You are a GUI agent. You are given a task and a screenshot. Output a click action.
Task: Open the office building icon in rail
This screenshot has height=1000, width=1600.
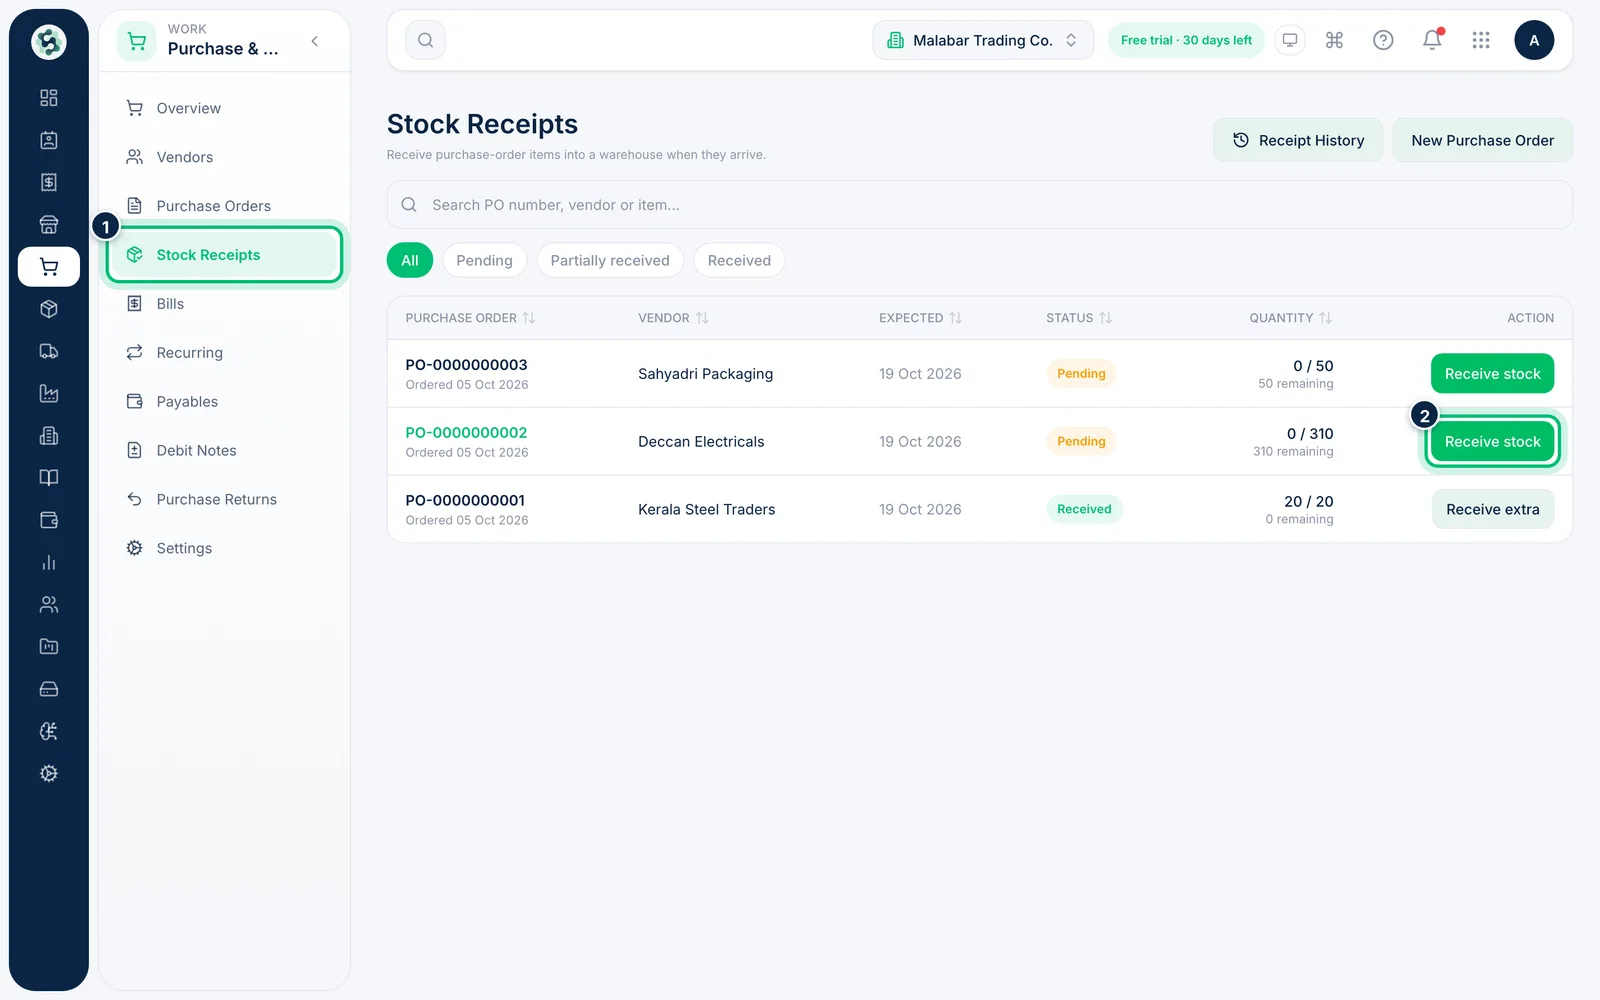coord(48,435)
